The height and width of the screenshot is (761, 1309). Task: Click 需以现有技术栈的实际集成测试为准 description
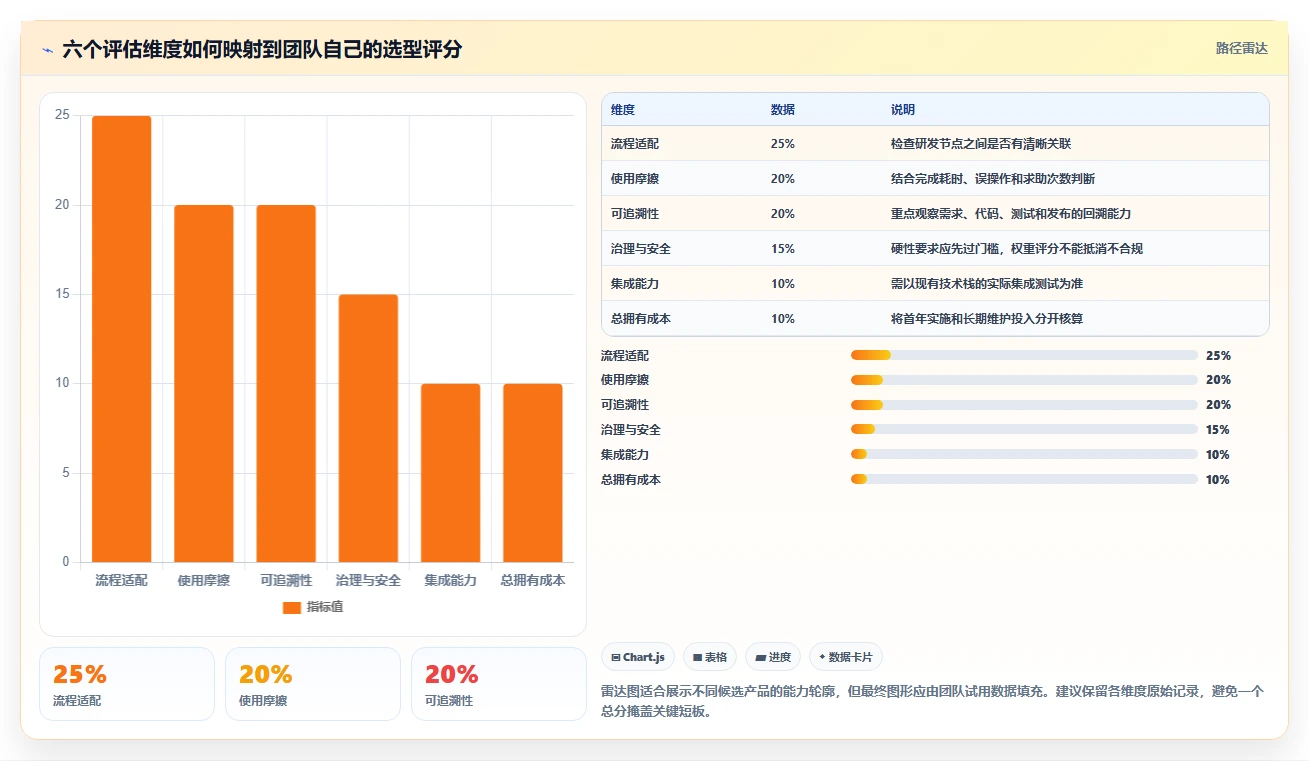coord(987,284)
